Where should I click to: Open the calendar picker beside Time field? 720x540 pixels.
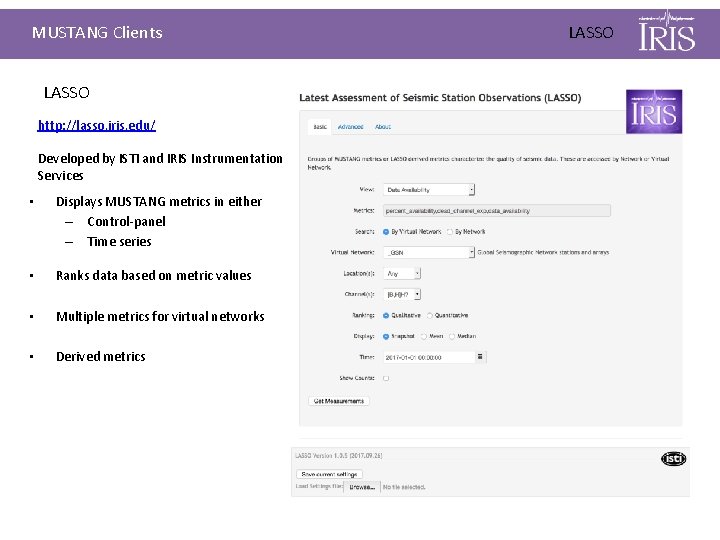(x=480, y=357)
